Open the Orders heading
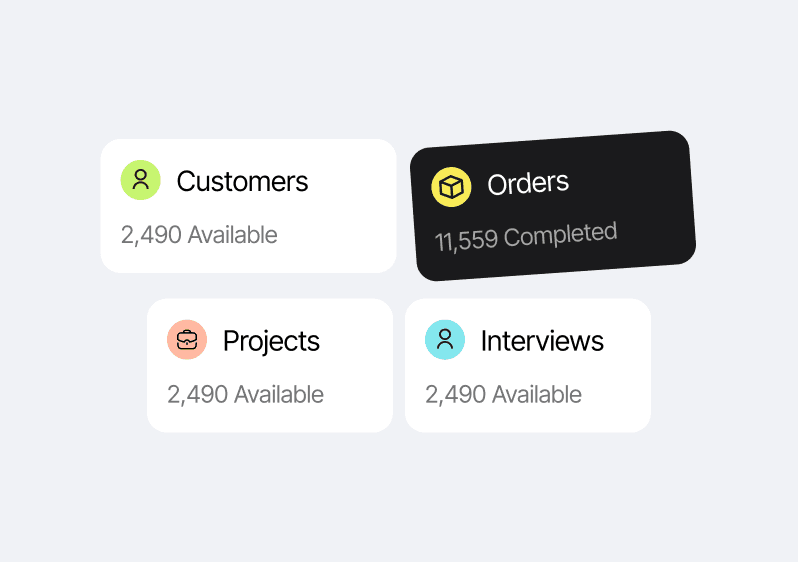The height and width of the screenshot is (562, 798). (528, 183)
